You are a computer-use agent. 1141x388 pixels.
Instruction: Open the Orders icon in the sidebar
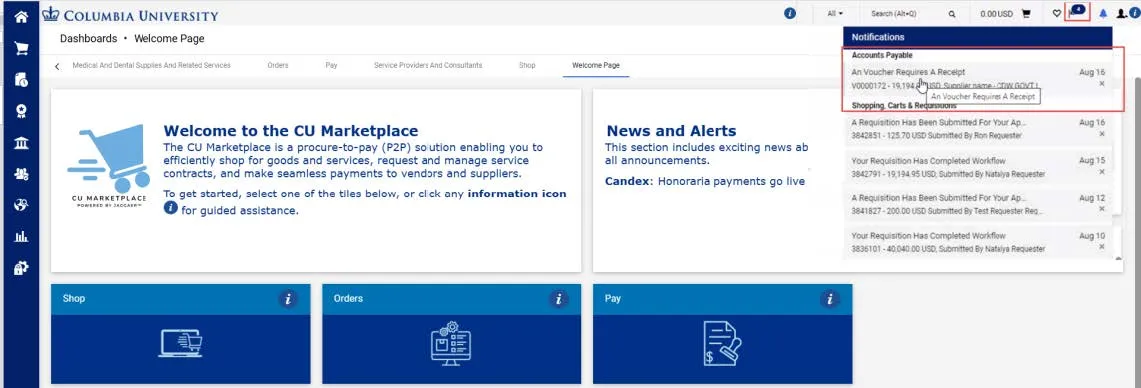[x=21, y=79]
